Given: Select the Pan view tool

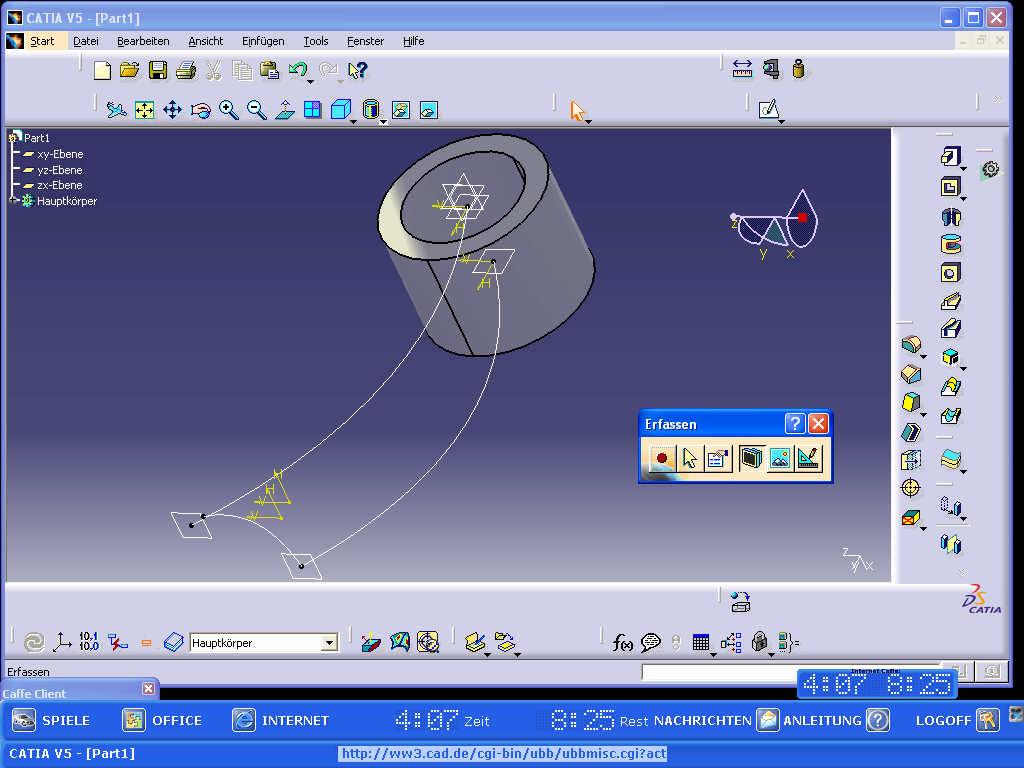Looking at the screenshot, I should [172, 110].
